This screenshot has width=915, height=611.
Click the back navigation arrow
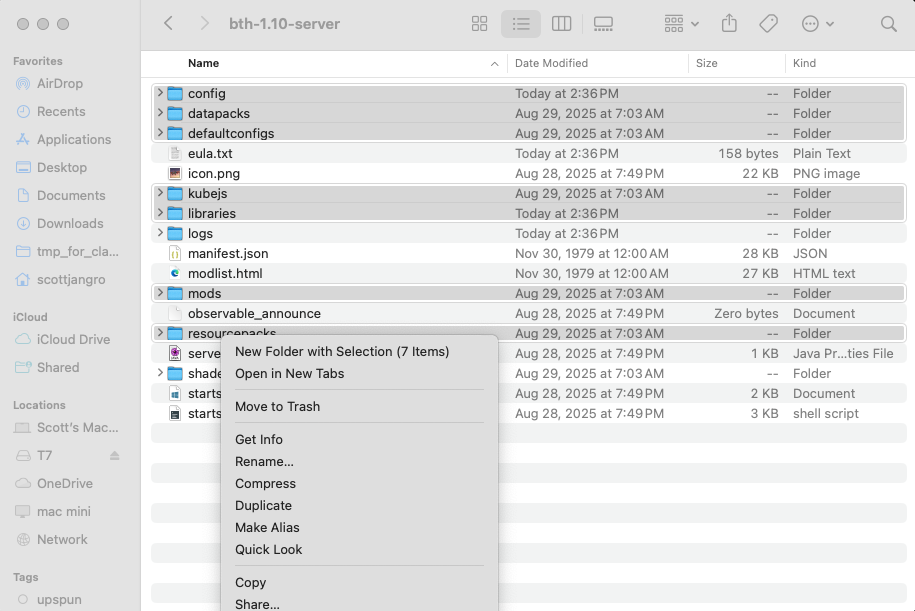(x=167, y=23)
